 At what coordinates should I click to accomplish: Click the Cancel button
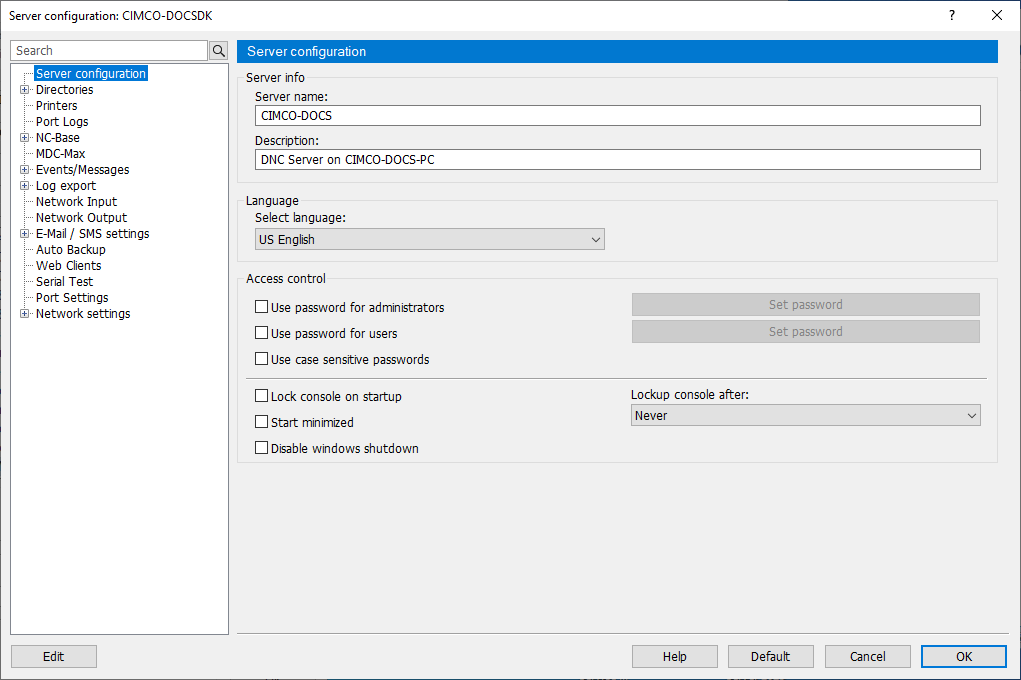(x=867, y=657)
